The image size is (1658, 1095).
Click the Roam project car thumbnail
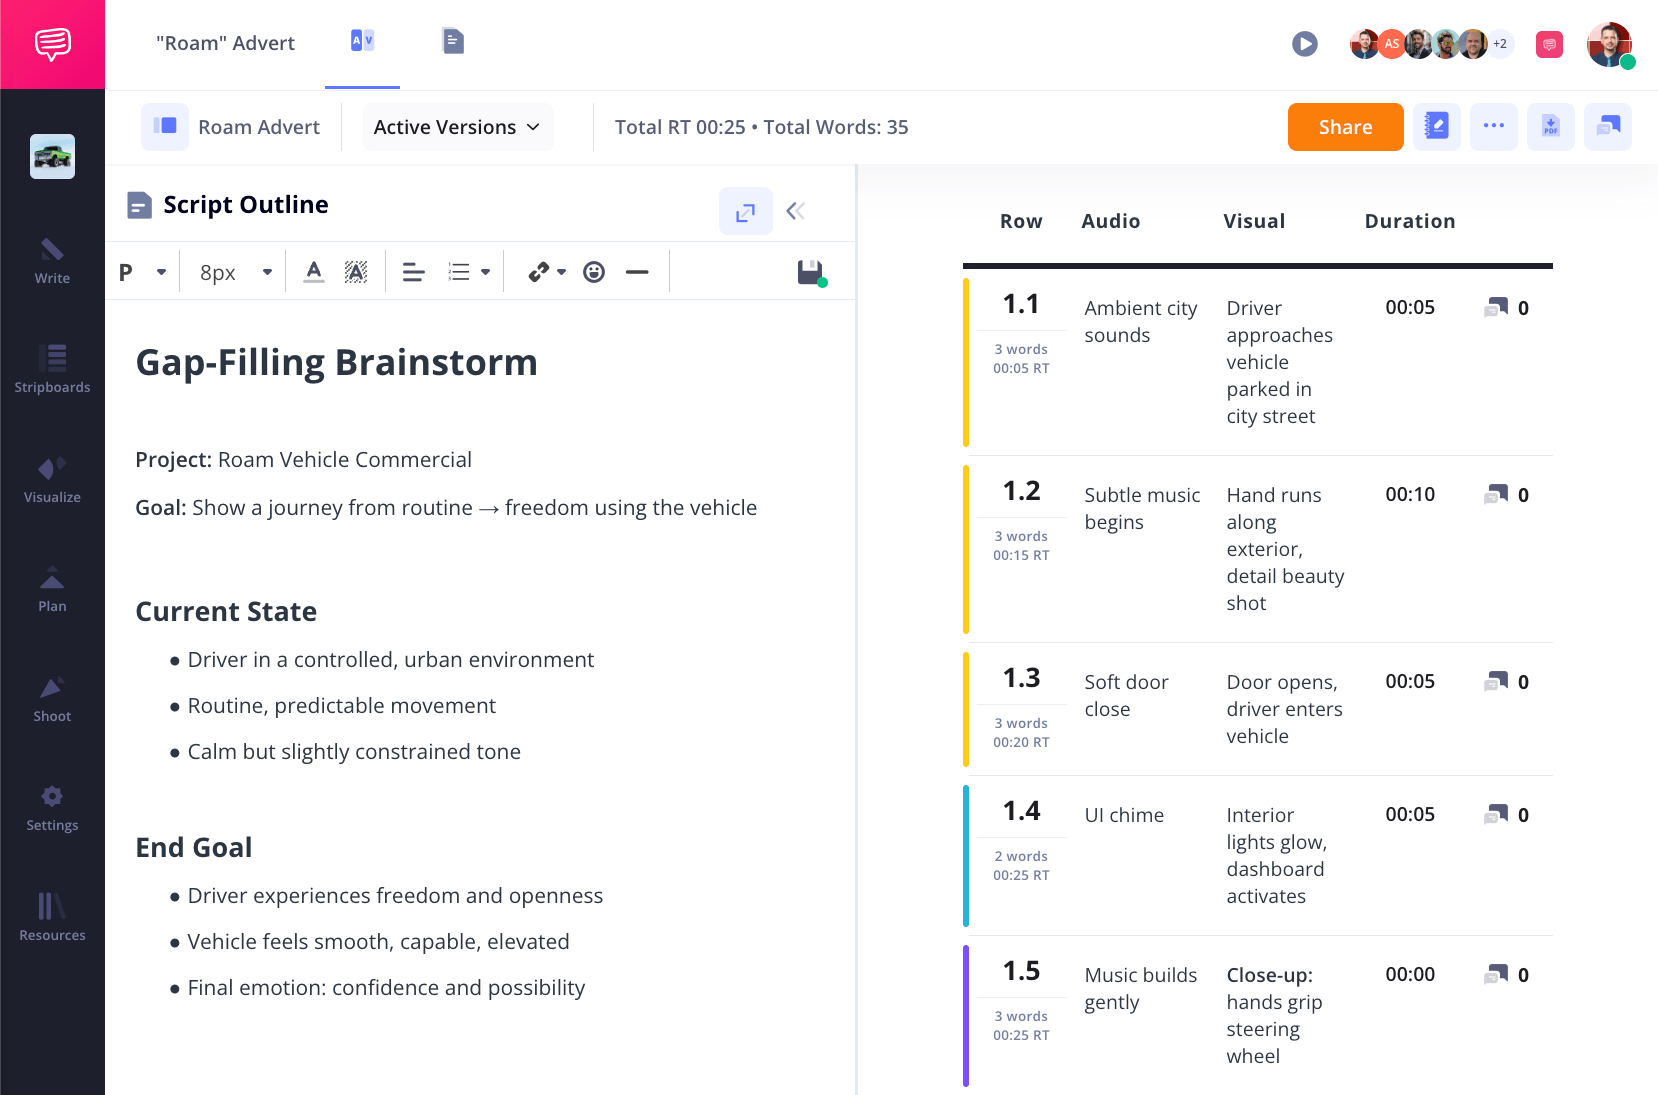[x=52, y=156]
